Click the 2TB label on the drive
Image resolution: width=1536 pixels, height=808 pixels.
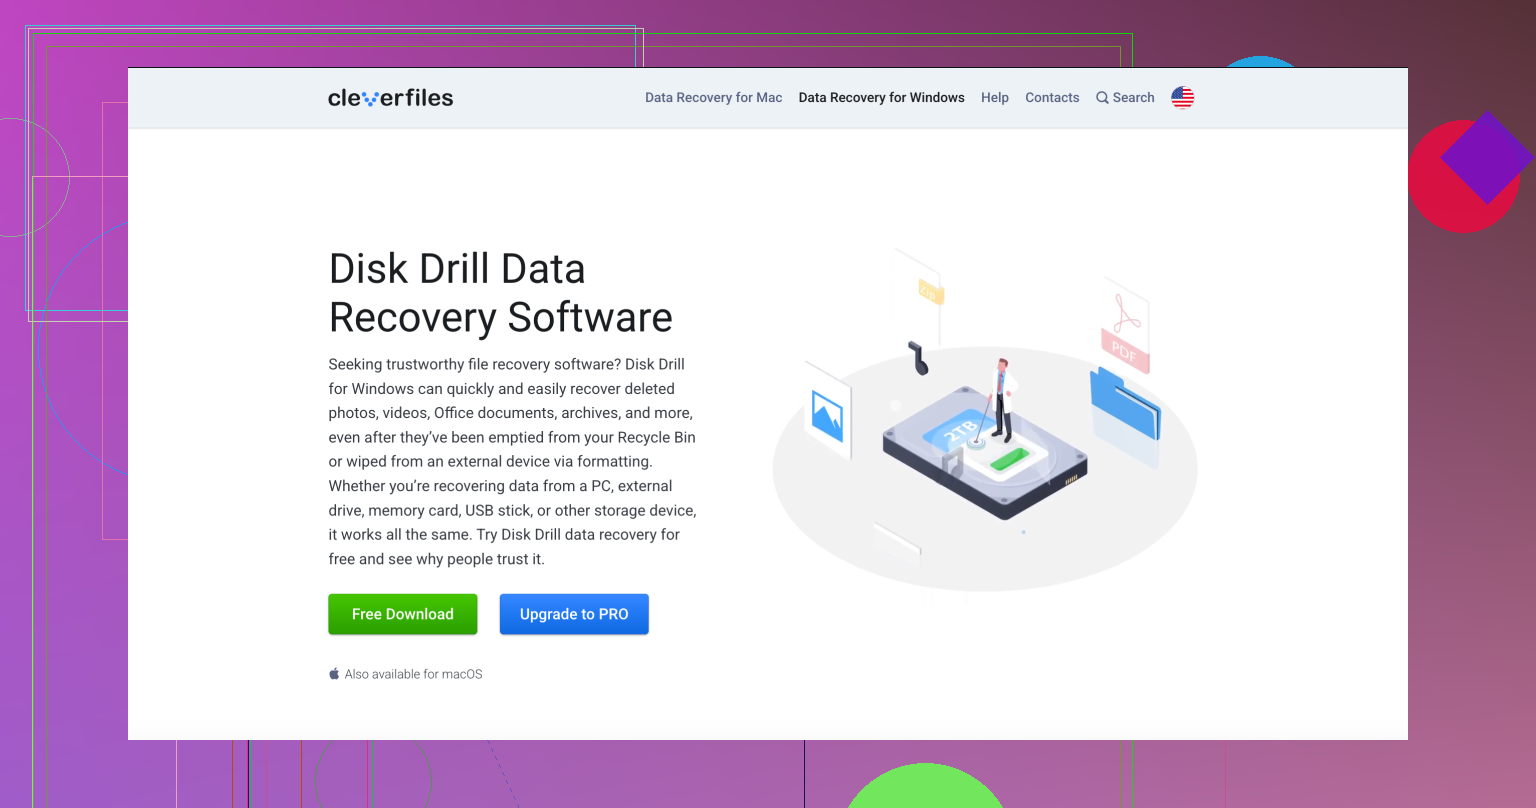(959, 431)
